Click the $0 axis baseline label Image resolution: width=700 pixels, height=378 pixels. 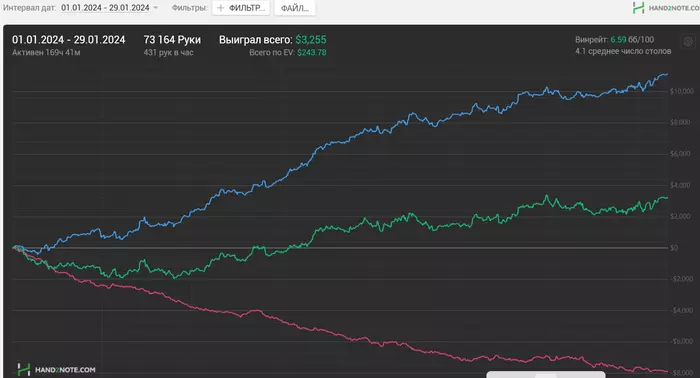click(674, 248)
